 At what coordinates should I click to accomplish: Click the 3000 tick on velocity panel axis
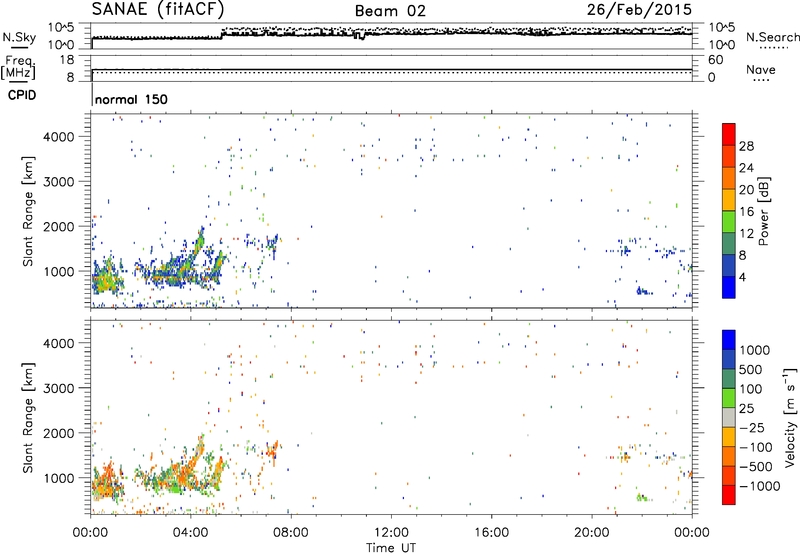pyautogui.click(x=59, y=388)
